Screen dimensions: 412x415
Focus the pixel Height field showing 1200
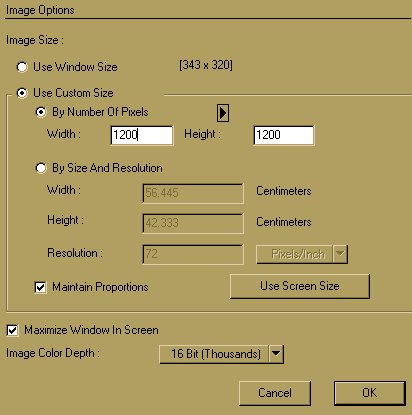pyautogui.click(x=284, y=135)
